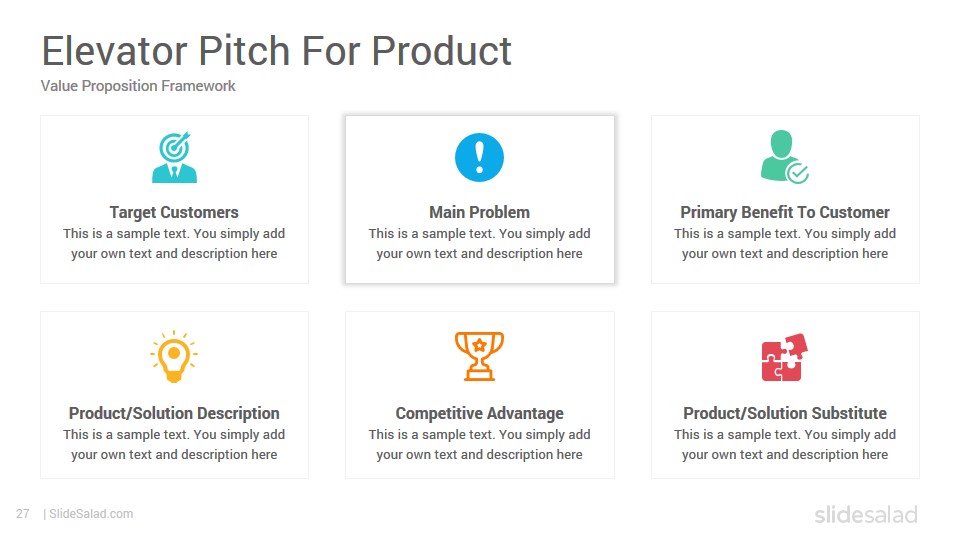
Task: Select the red puzzle pieces icon
Action: click(784, 357)
